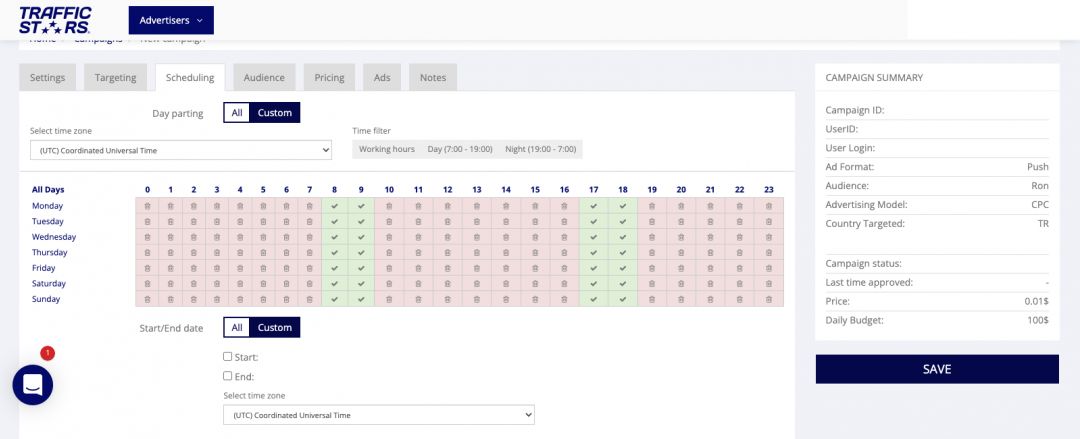The width and height of the screenshot is (1080, 439).
Task: Click the Thursday hour 18 checkmark cell
Action: (x=623, y=252)
